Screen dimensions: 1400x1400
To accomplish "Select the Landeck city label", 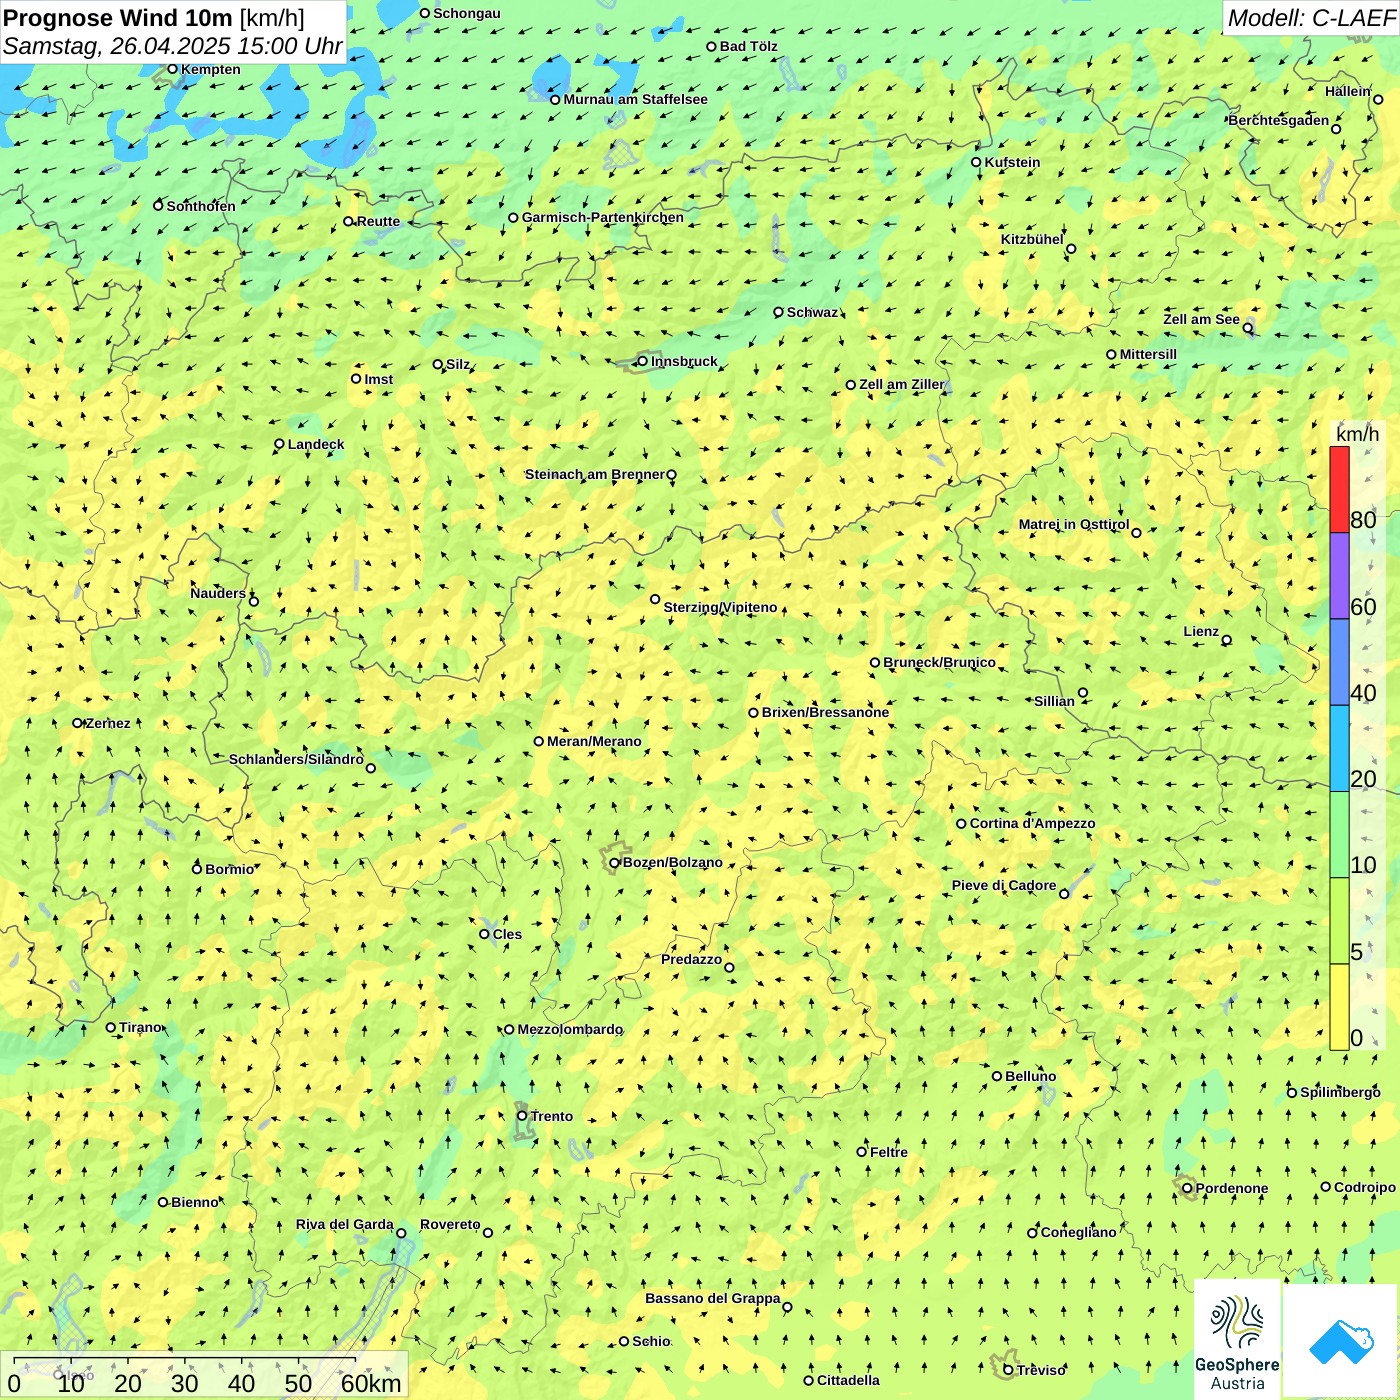I will click(316, 444).
